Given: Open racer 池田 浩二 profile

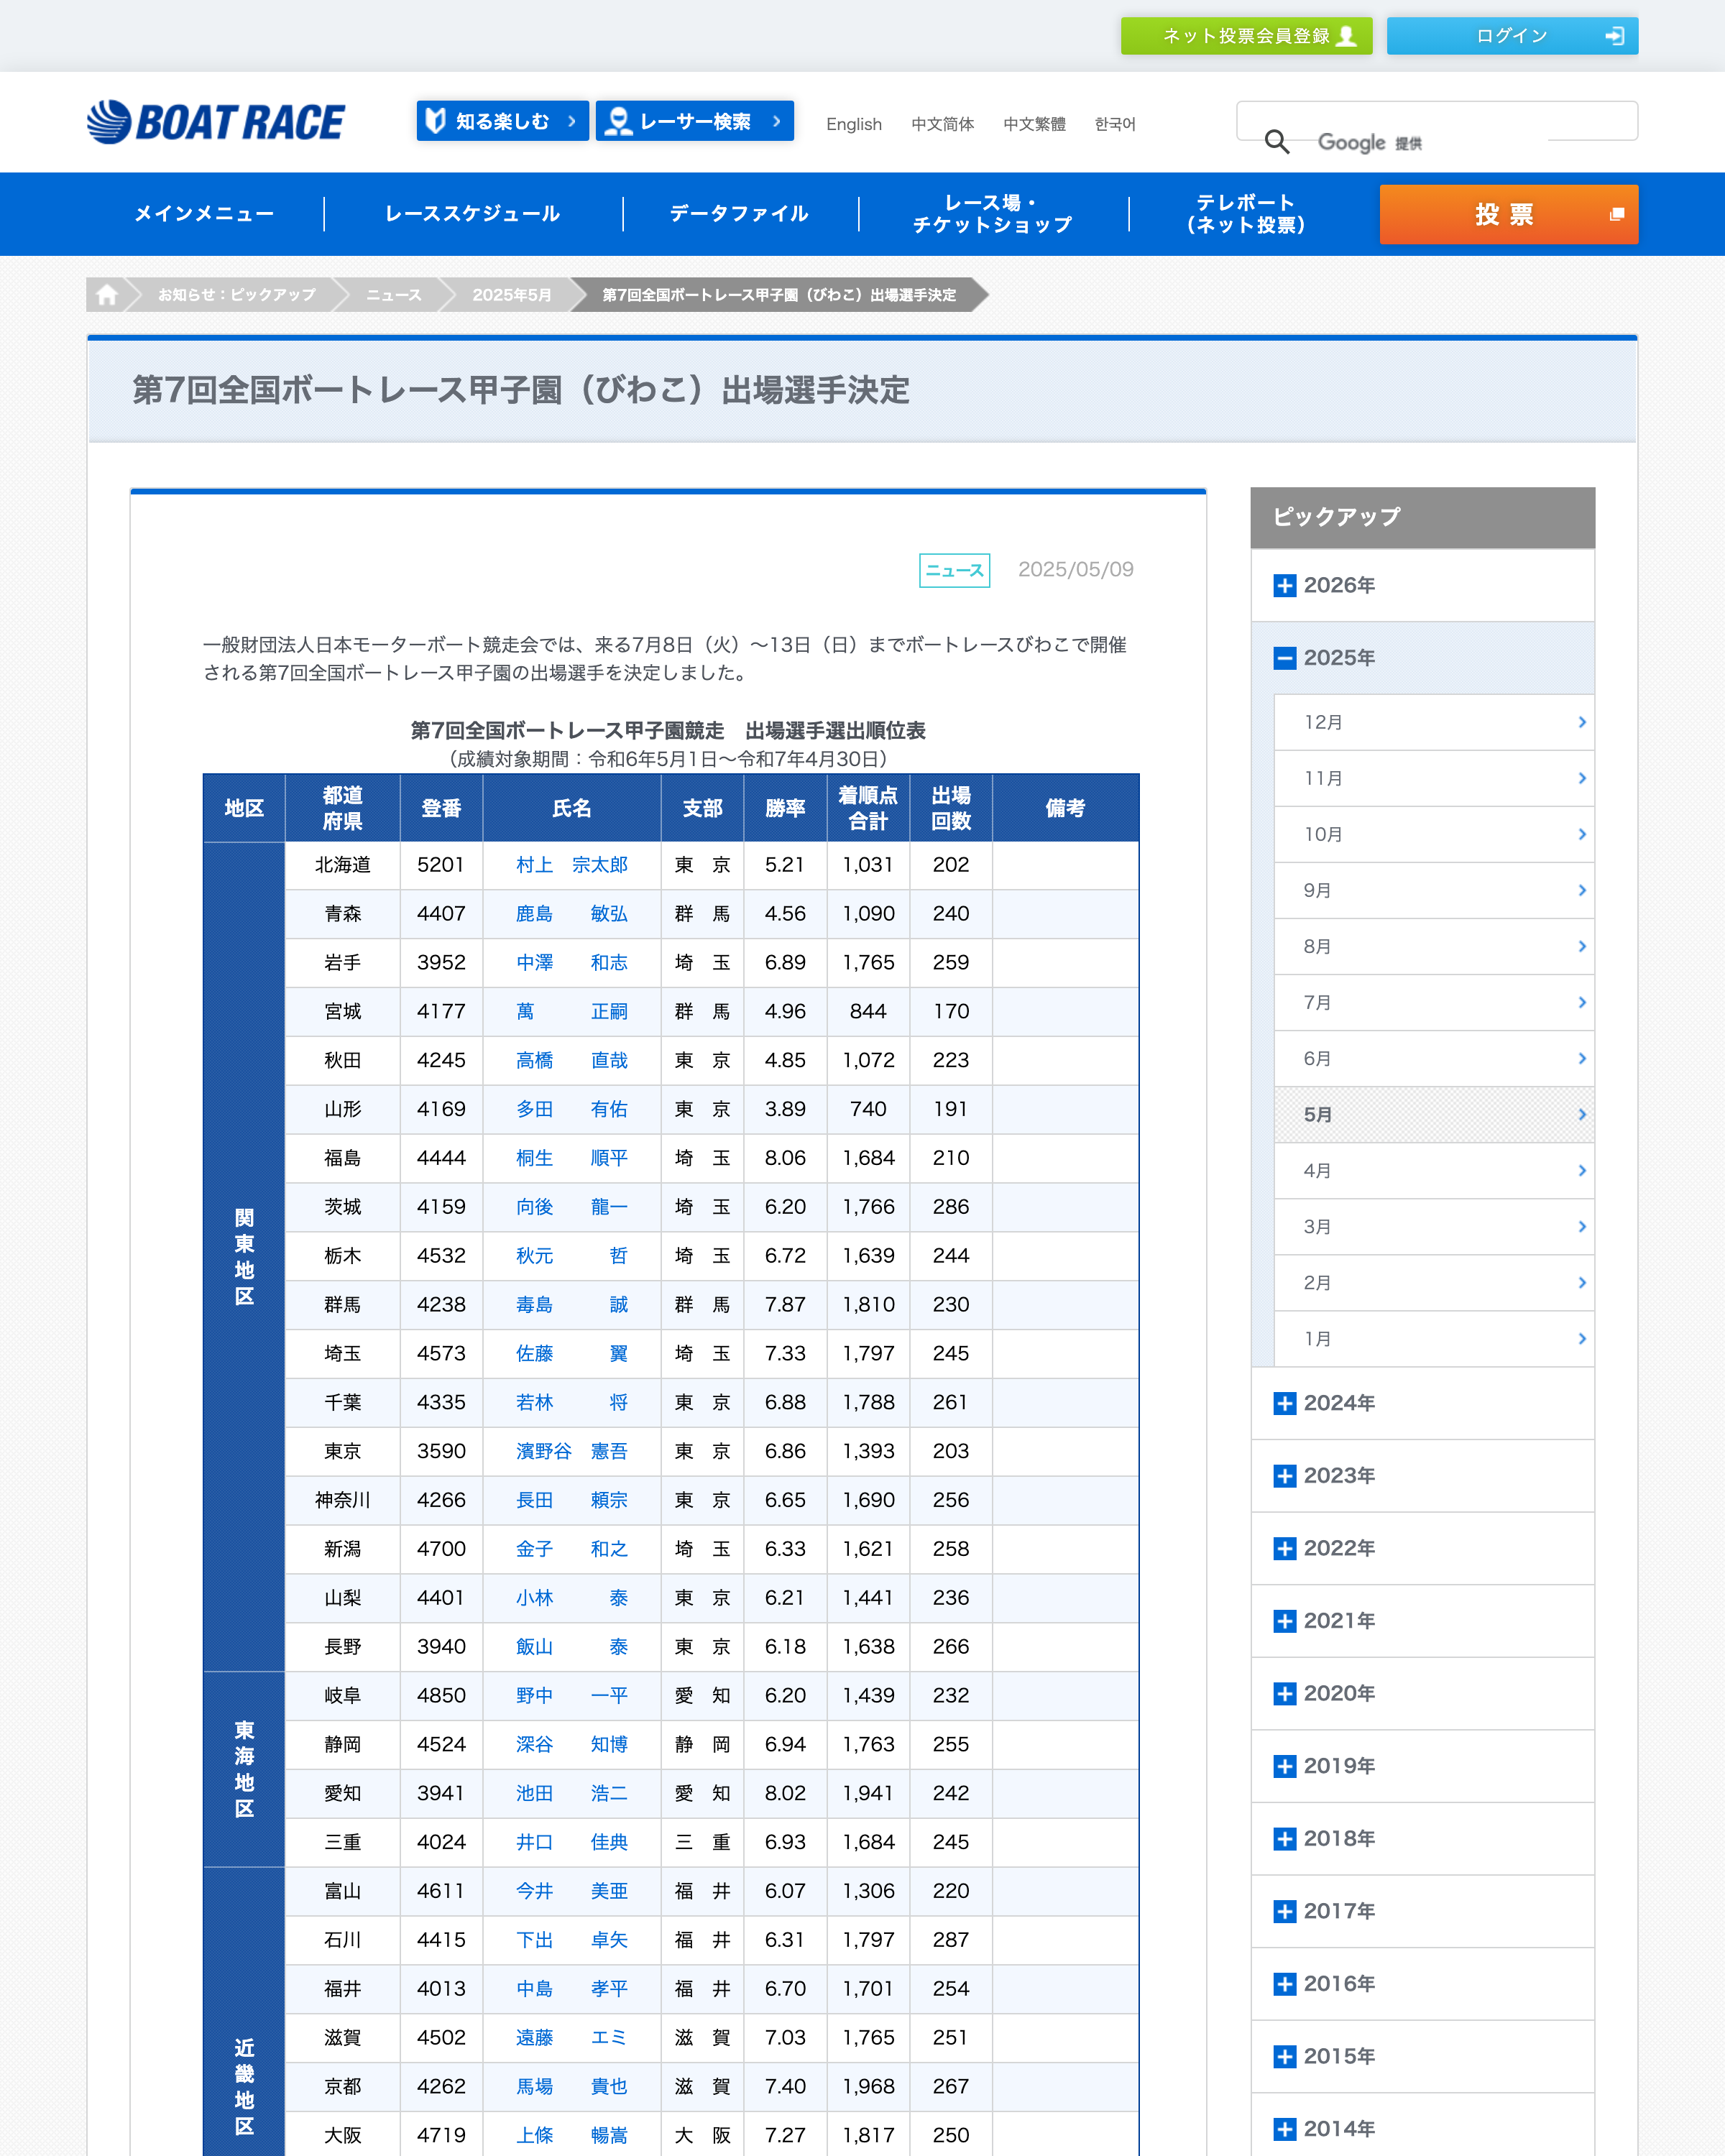Looking at the screenshot, I should 572,1793.
